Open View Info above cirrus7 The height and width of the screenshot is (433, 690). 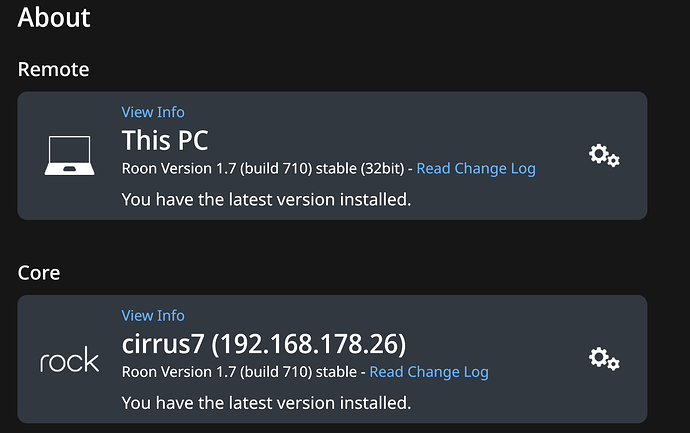[x=153, y=315]
